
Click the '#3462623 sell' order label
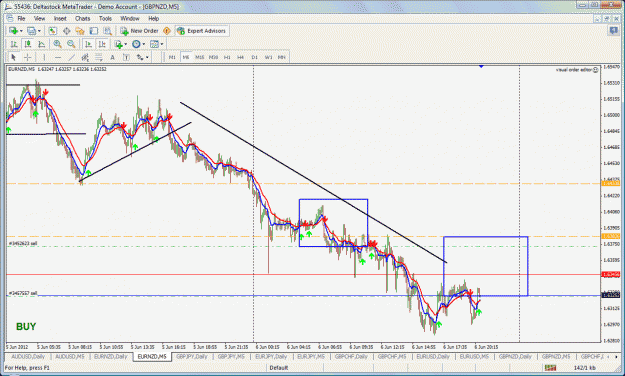23,243
